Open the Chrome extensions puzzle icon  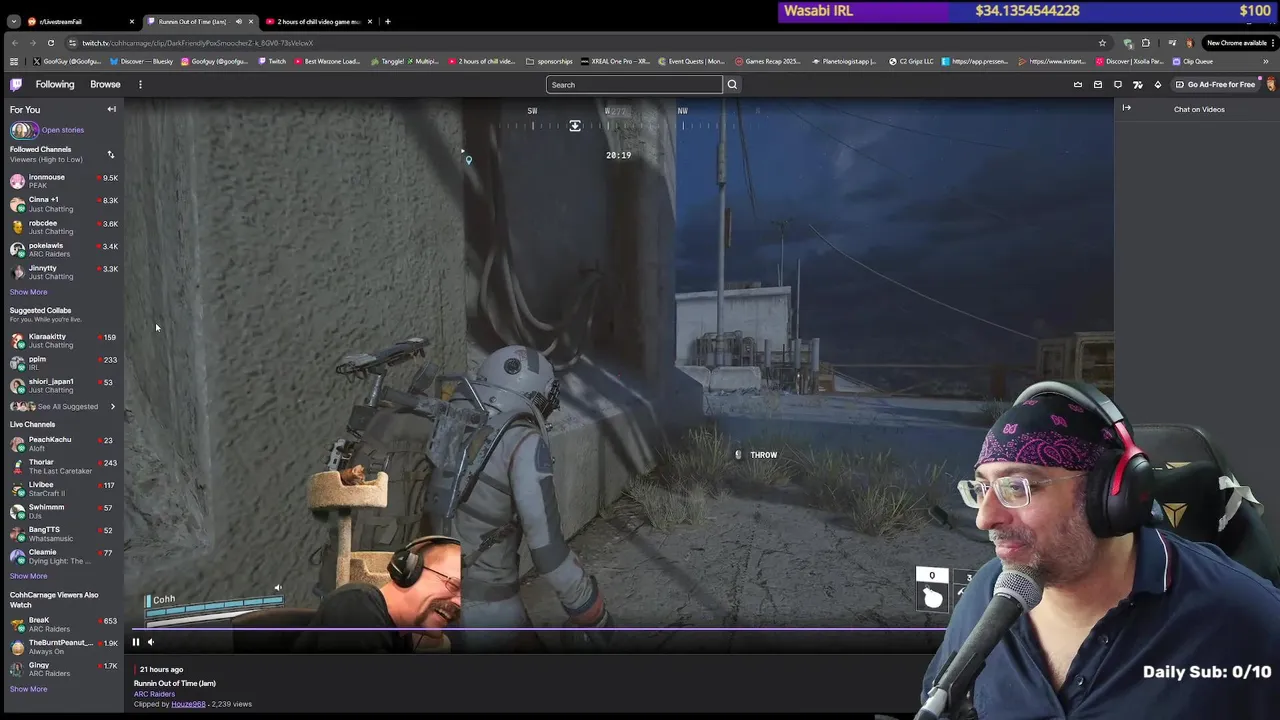(1146, 43)
